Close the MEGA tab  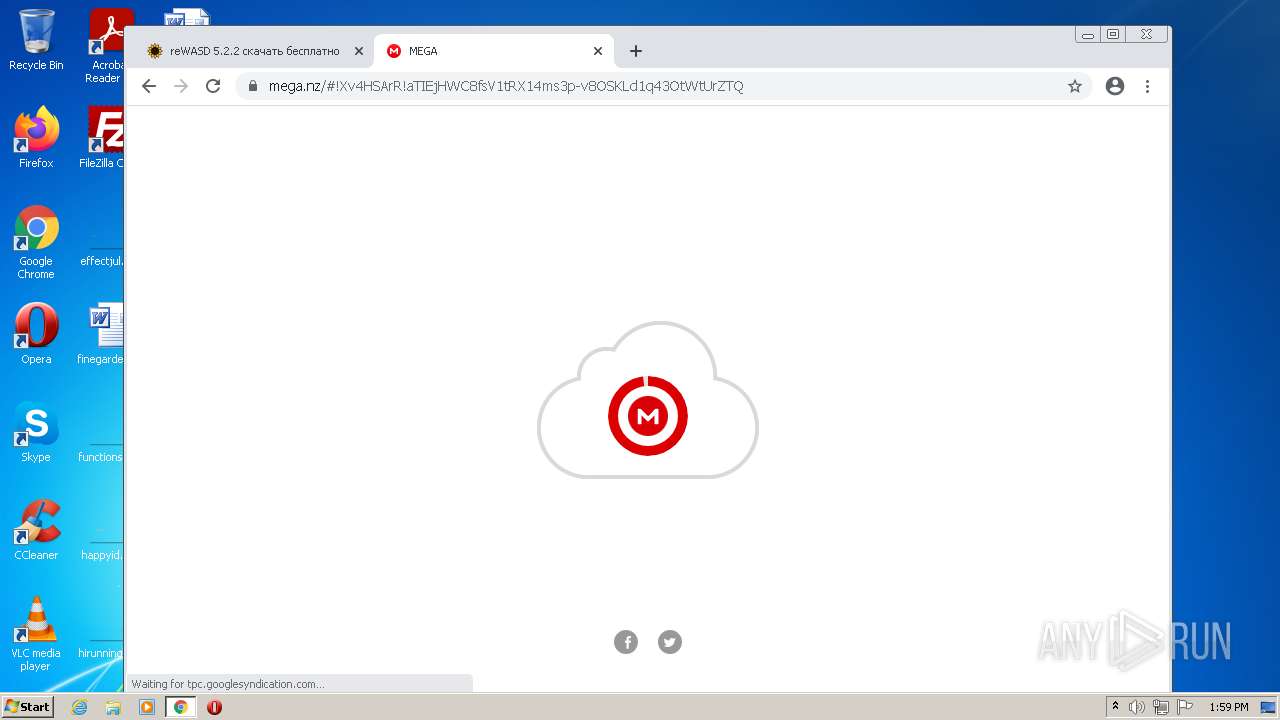598,51
